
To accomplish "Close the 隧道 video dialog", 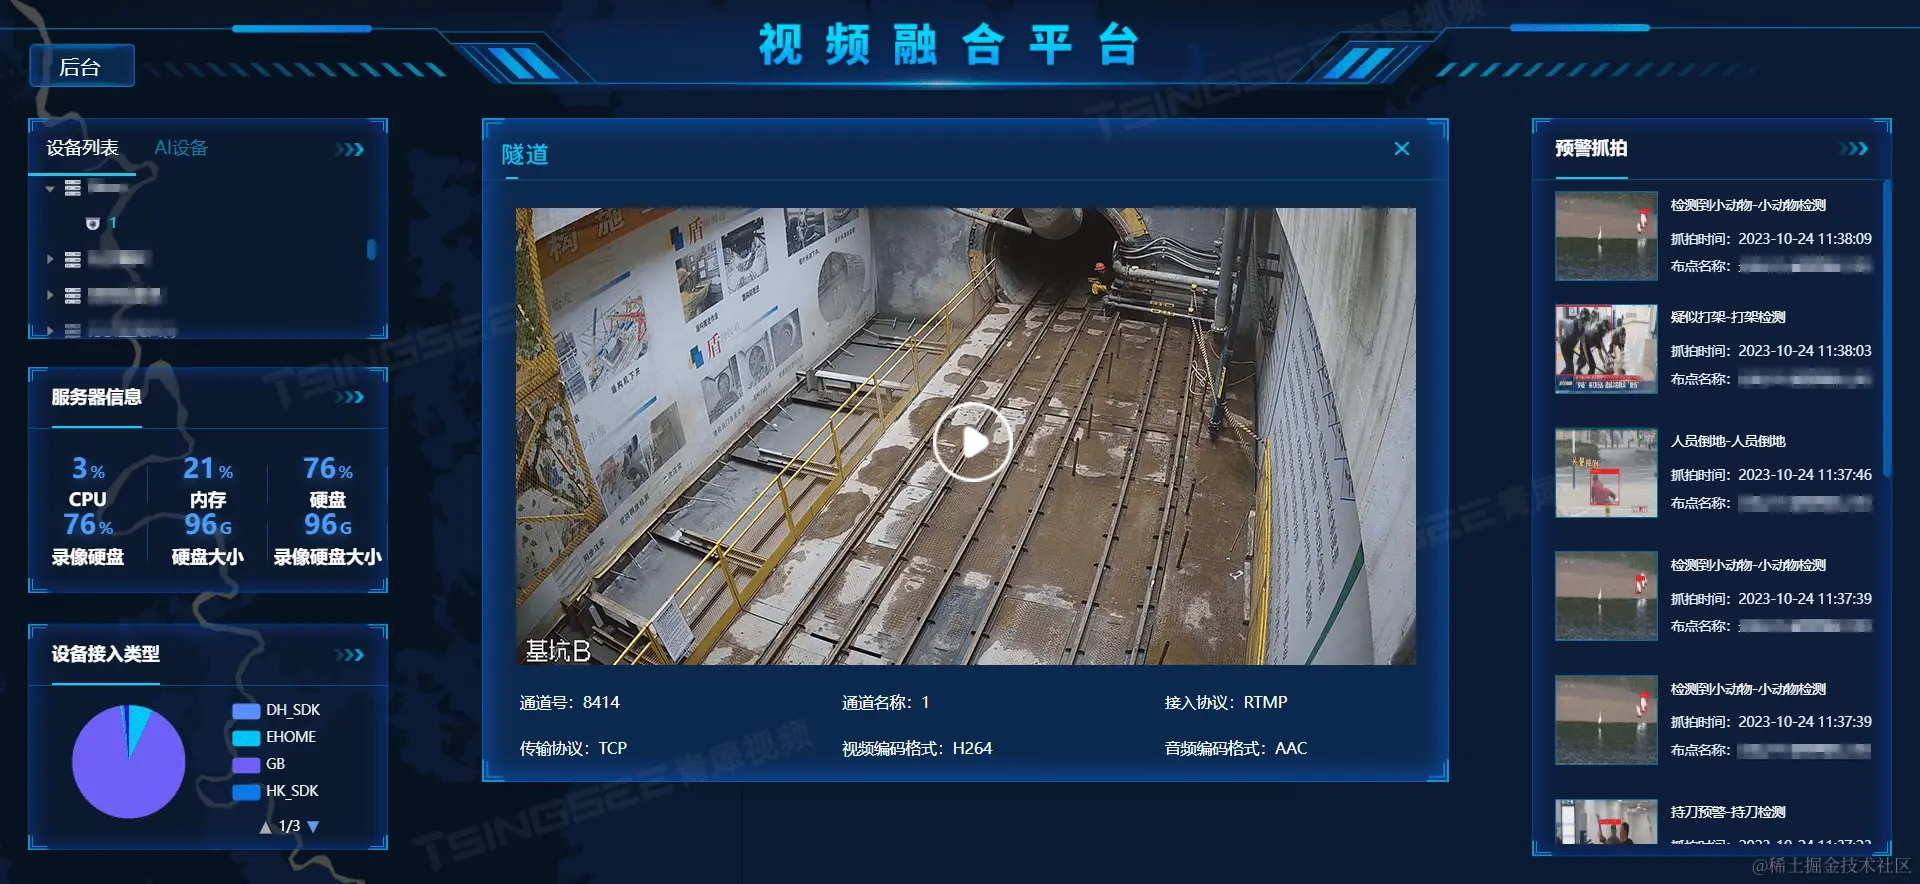I will pyautogui.click(x=1402, y=149).
